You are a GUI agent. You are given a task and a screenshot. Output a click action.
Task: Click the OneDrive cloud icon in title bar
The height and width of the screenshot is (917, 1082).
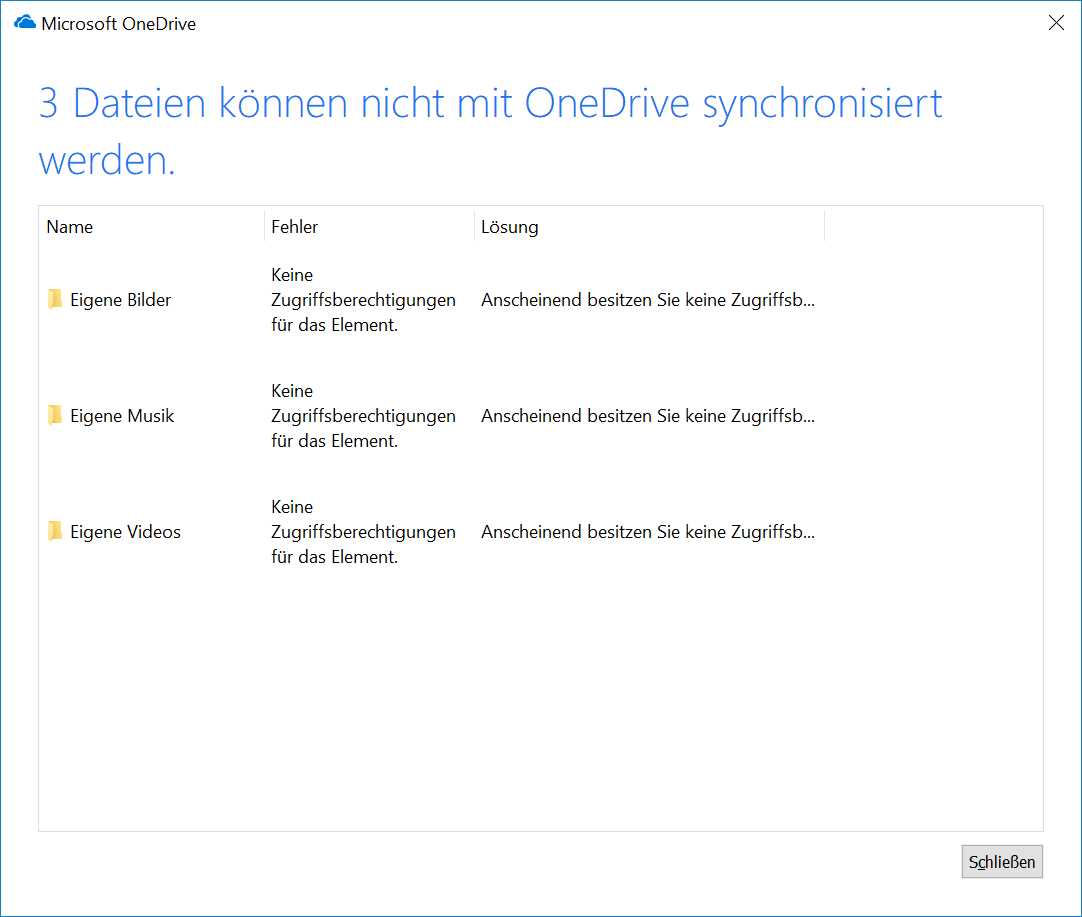(x=25, y=23)
